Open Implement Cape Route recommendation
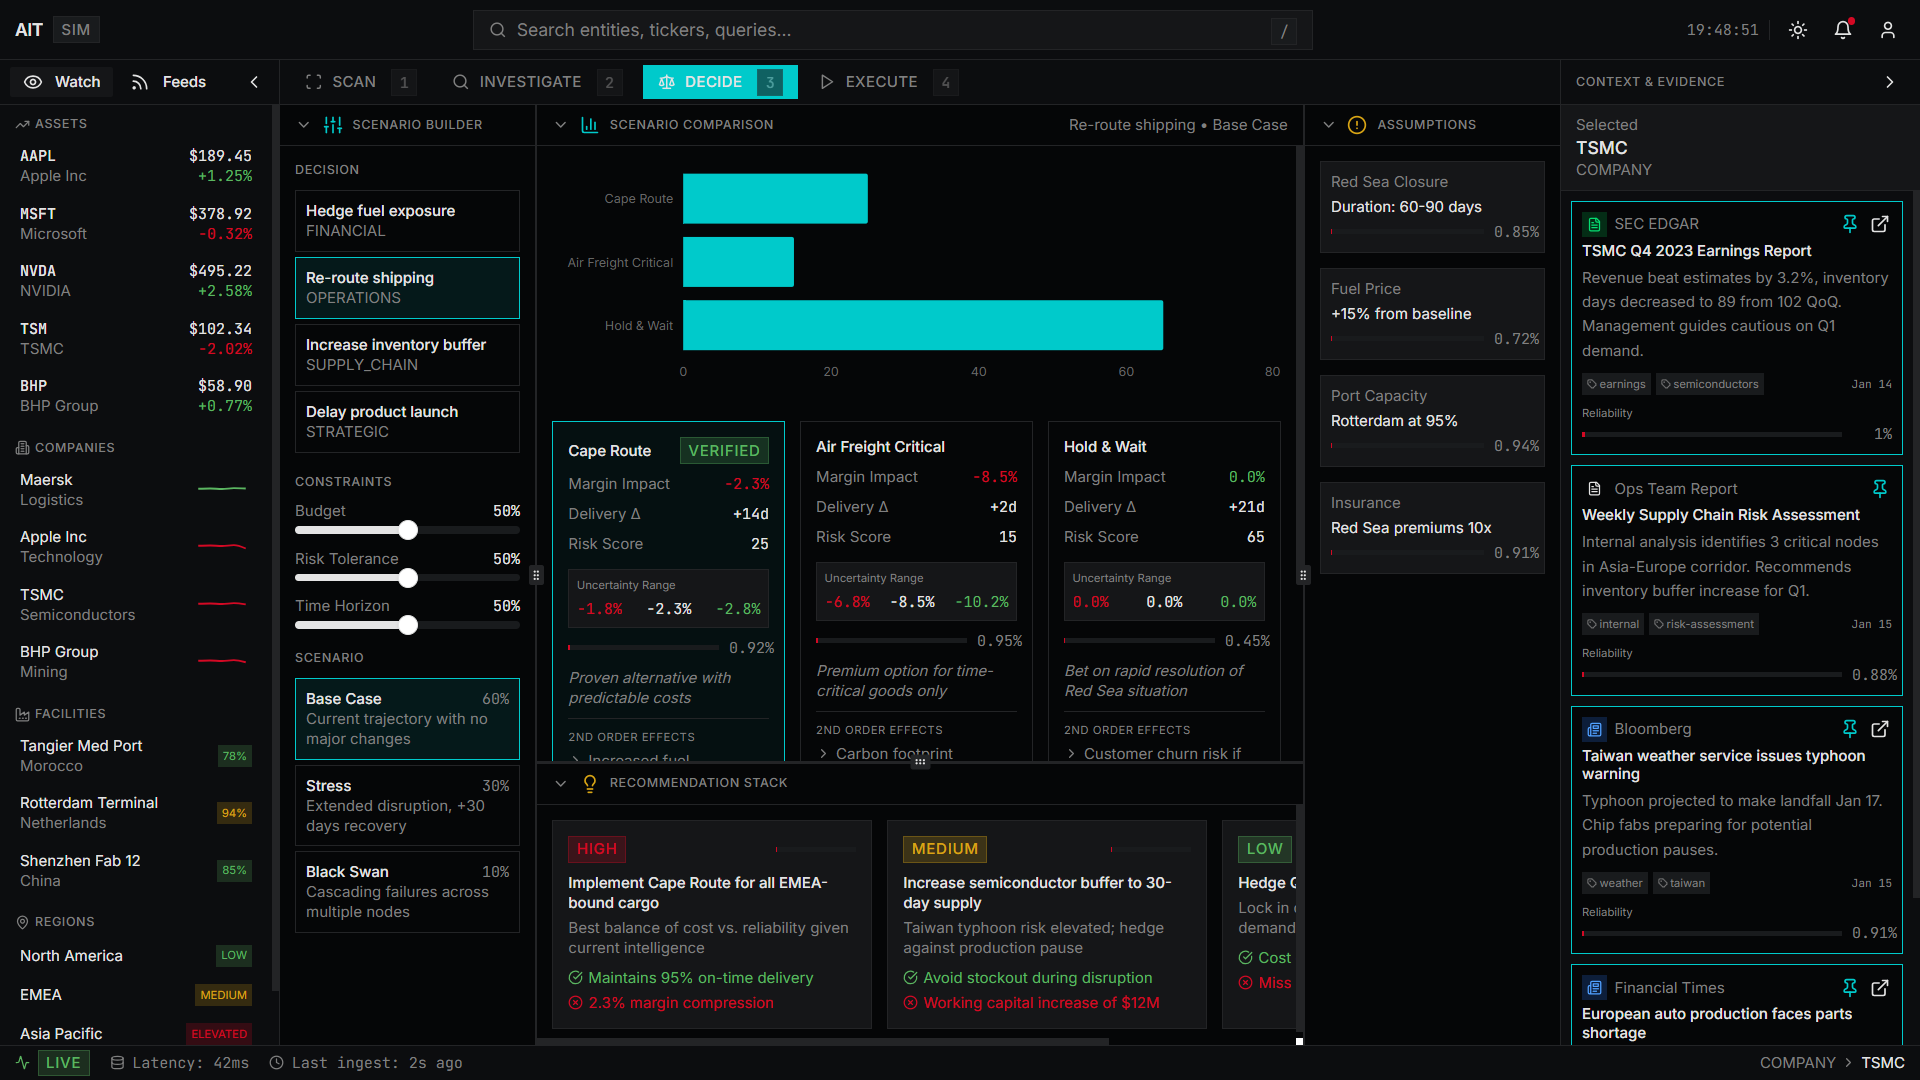The width and height of the screenshot is (1920, 1080). pyautogui.click(x=711, y=925)
